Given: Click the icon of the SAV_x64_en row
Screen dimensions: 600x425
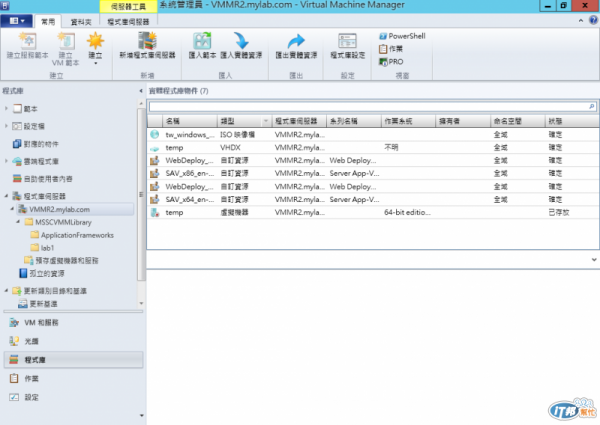Looking at the screenshot, I should (x=155, y=199).
